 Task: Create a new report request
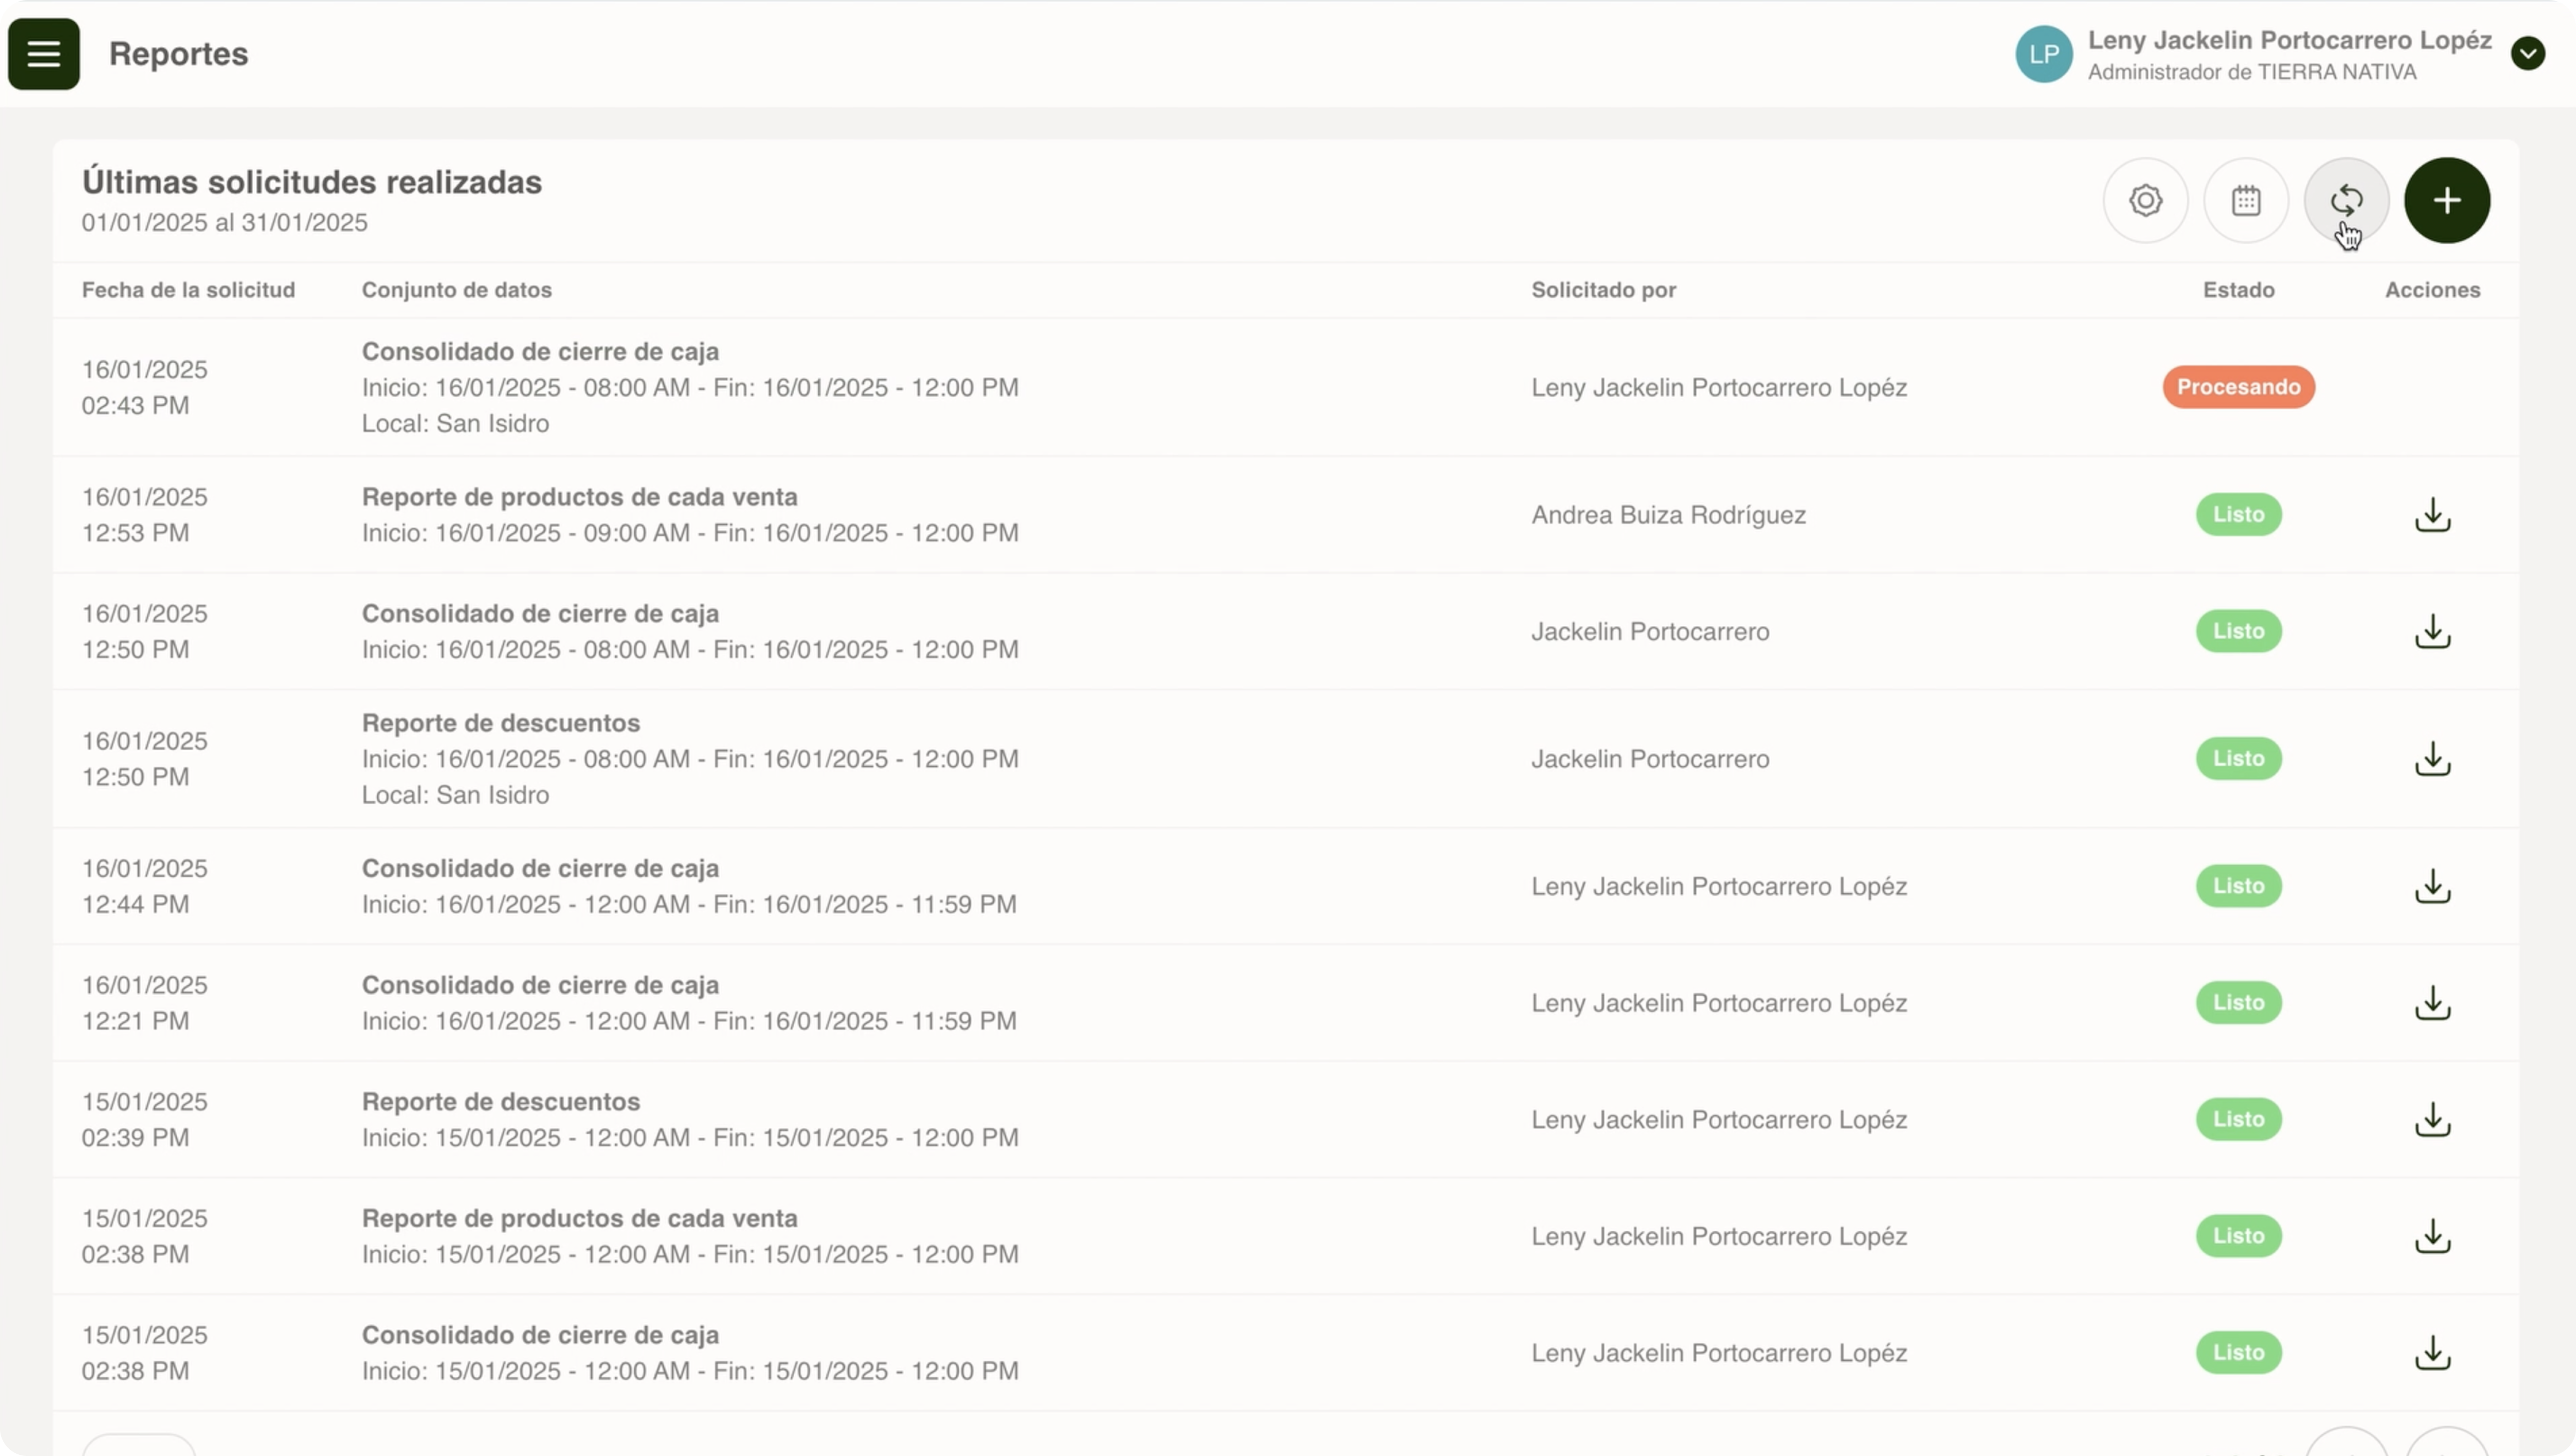coord(2447,200)
